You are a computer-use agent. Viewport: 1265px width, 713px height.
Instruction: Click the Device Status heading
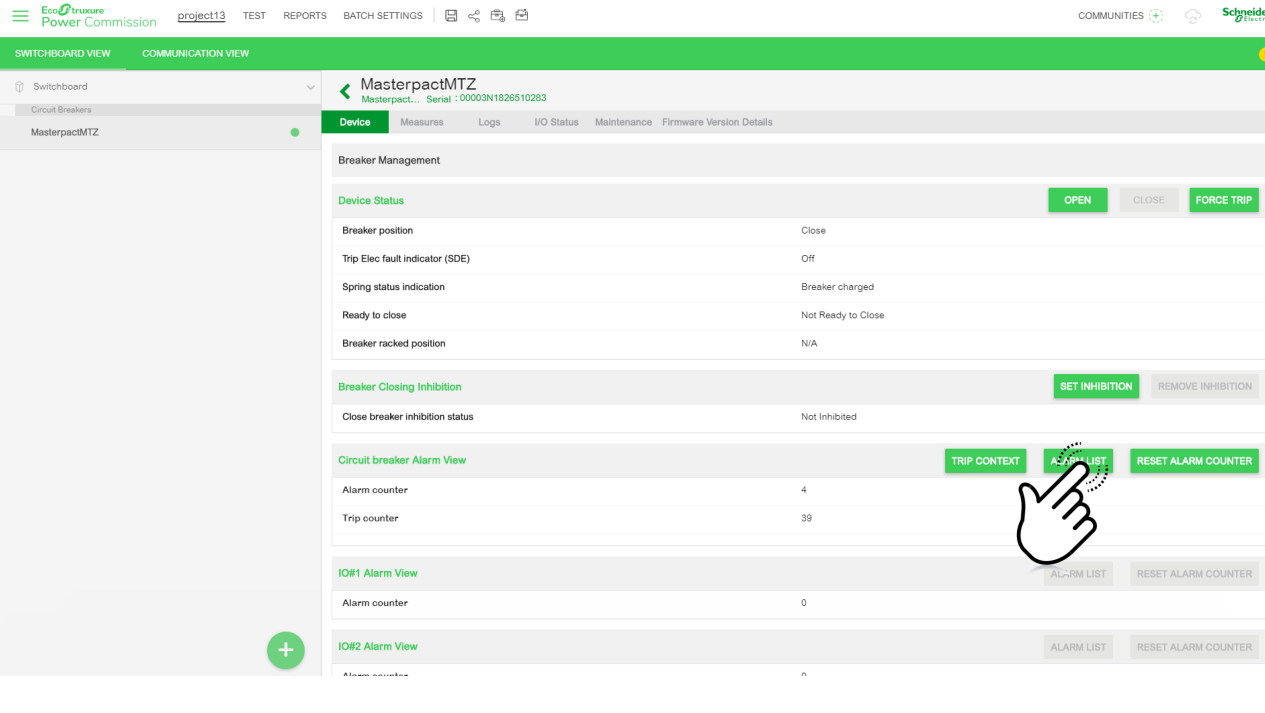(x=371, y=200)
